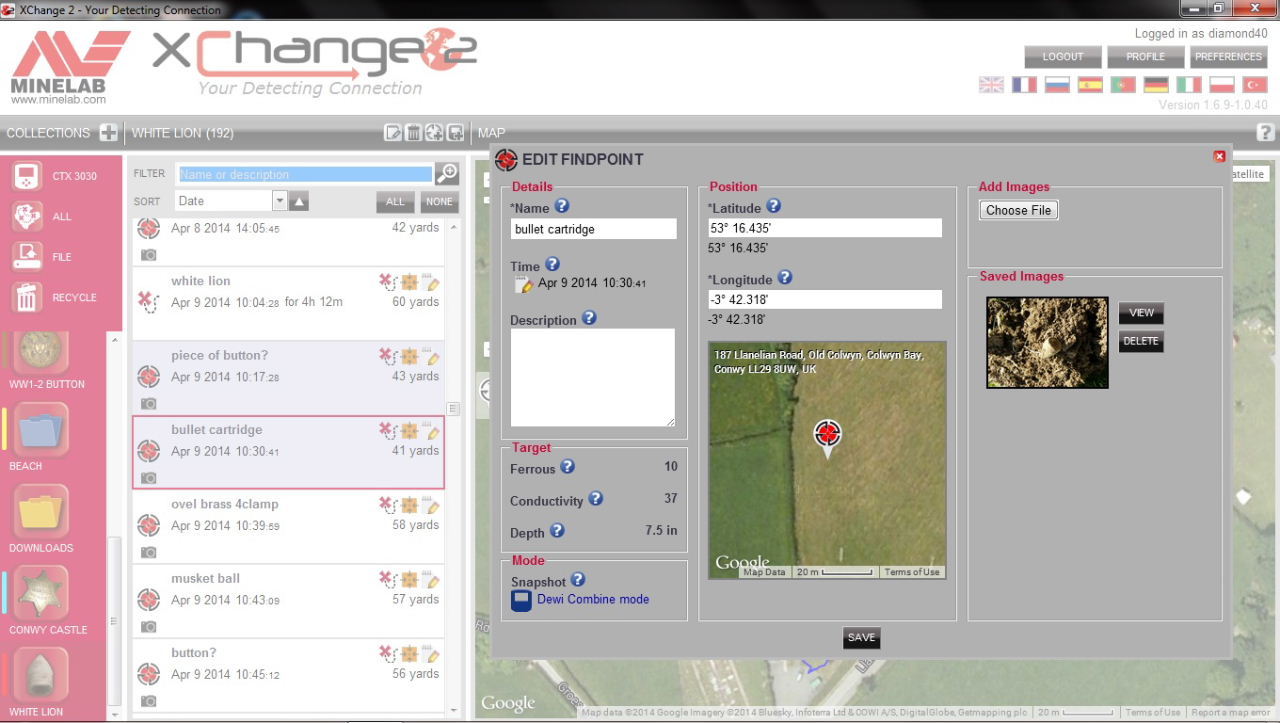The image size is (1280, 723).
Task: Close the Edit Findpoint dialog
Action: point(1219,156)
